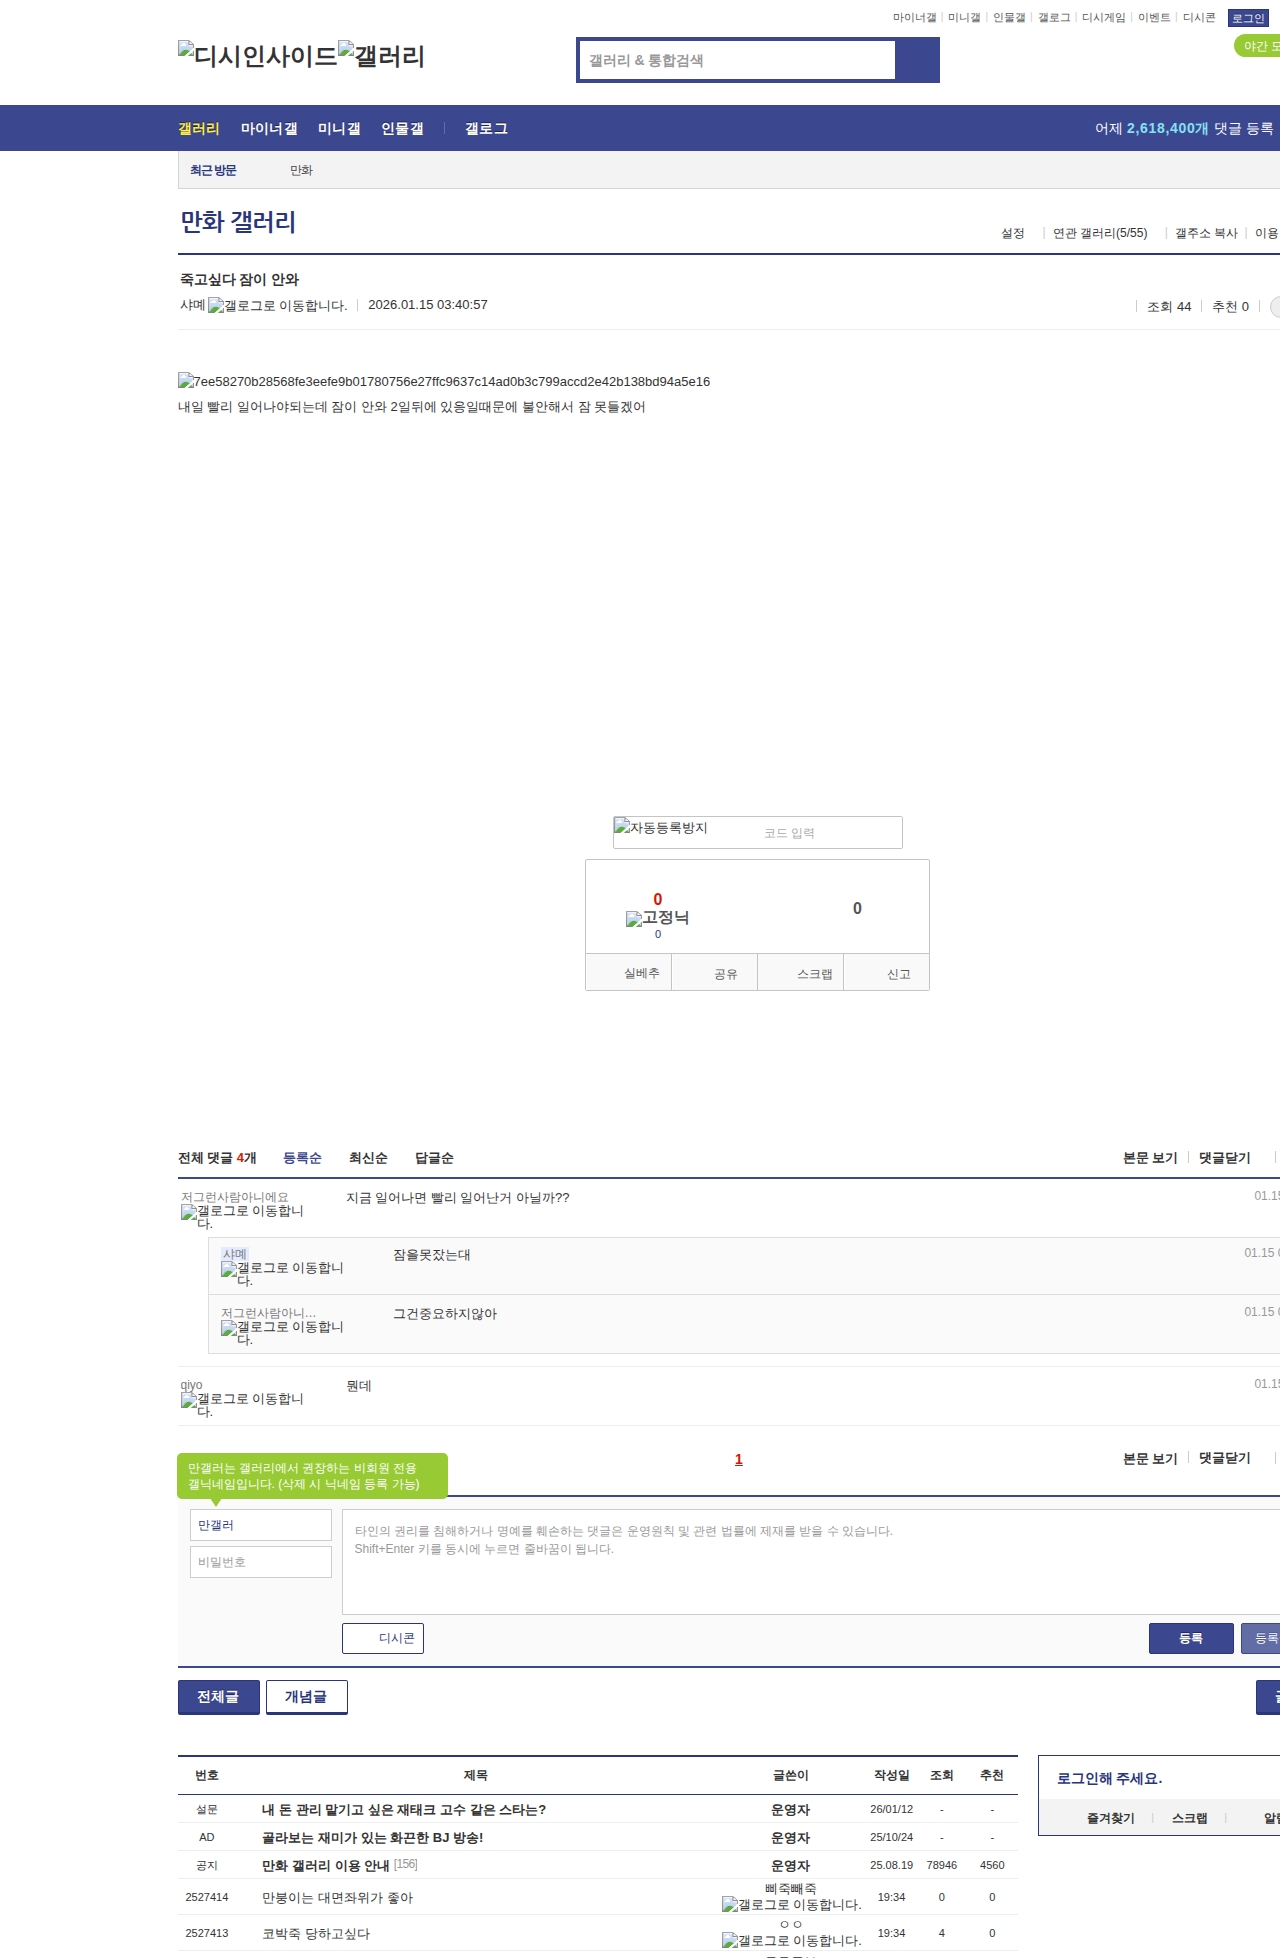Click the 디시인사이드 logo image
The width and height of the screenshot is (1280, 1958).
click(x=257, y=55)
